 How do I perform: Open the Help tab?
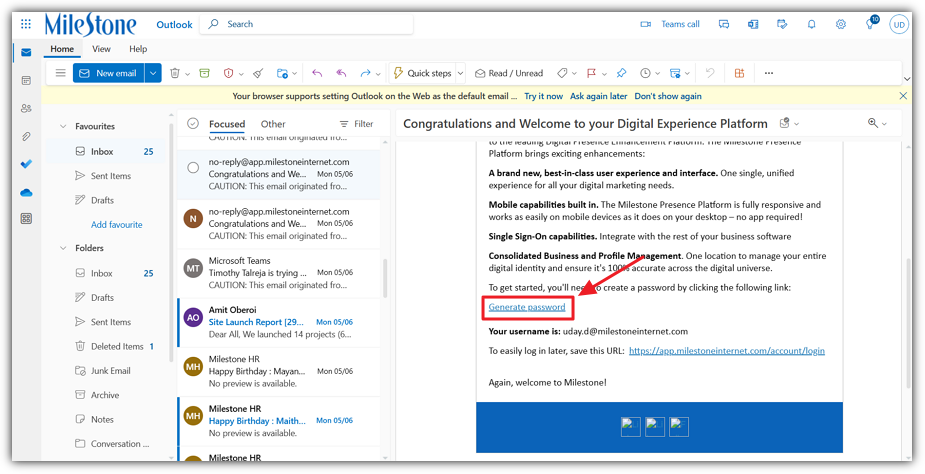[138, 49]
